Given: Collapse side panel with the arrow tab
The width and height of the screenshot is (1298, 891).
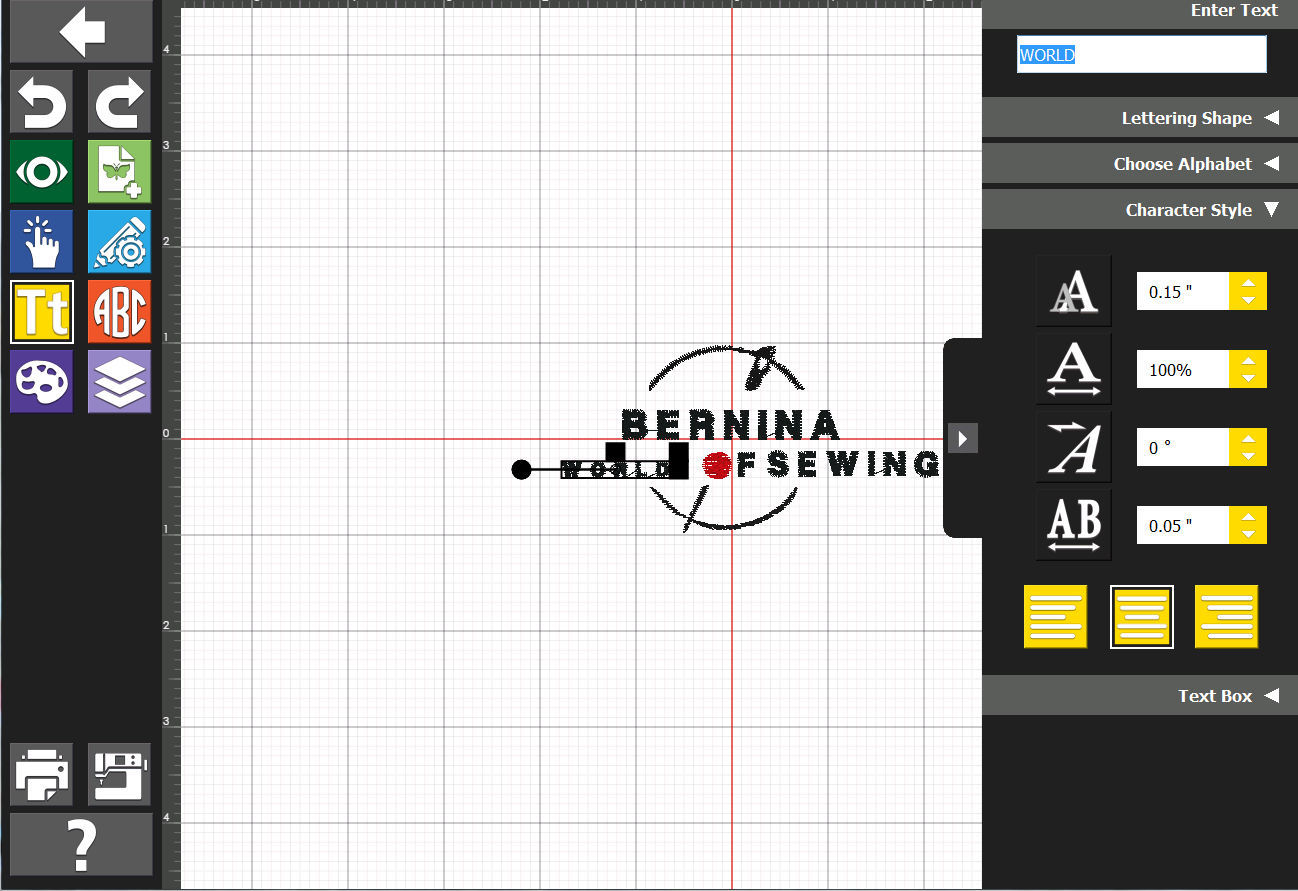Looking at the screenshot, I should (x=962, y=438).
